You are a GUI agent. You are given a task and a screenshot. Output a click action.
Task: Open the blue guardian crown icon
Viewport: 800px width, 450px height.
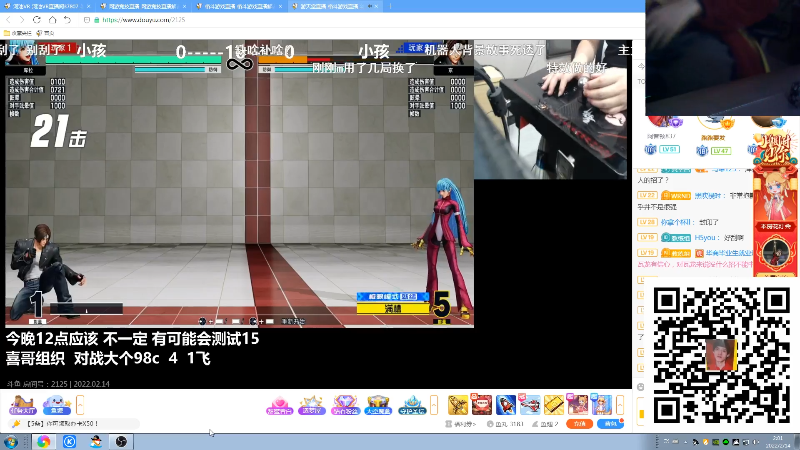tap(412, 405)
